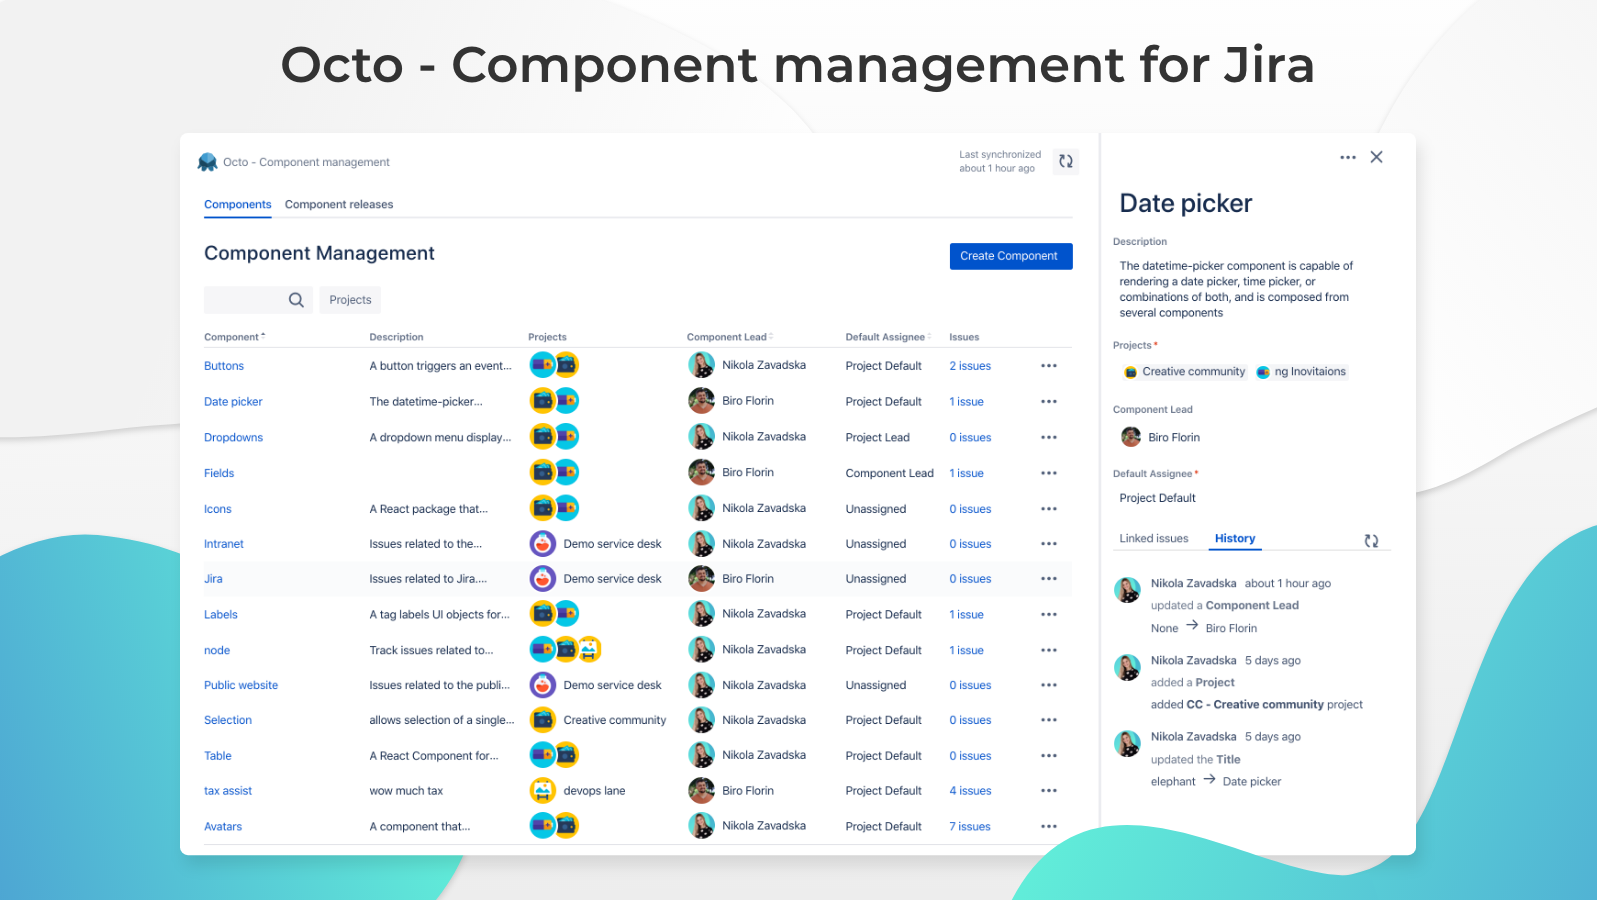Click the search magnifier icon
This screenshot has height=900, width=1597.
[x=296, y=300]
